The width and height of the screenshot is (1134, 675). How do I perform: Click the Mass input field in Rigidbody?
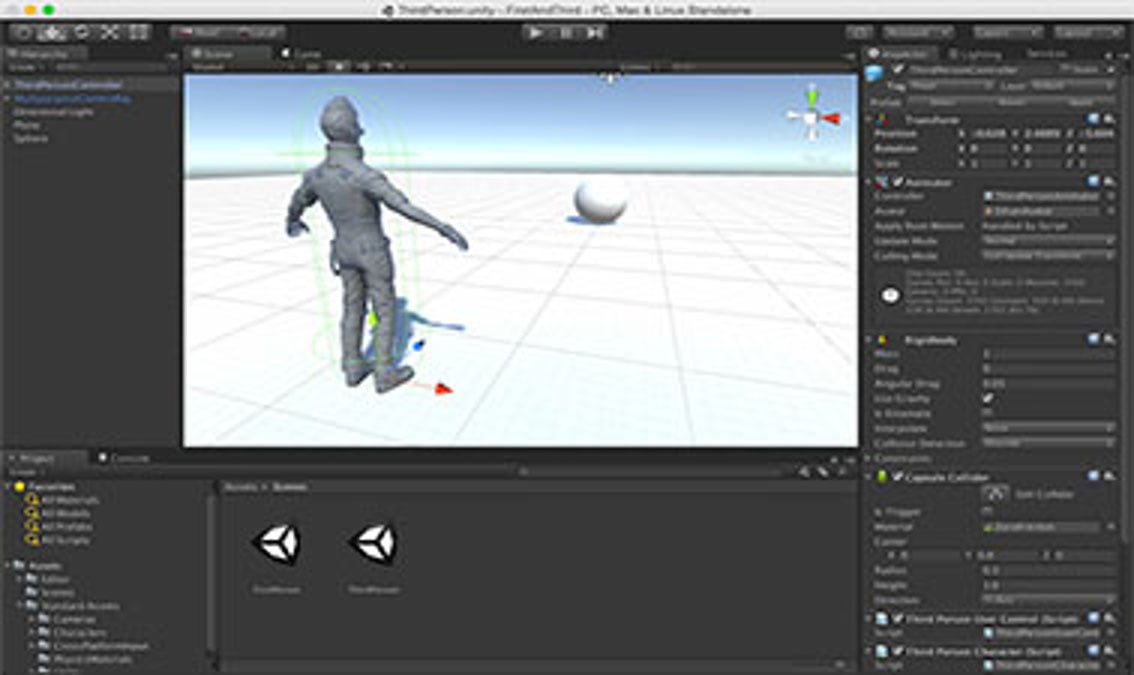pyautogui.click(x=1048, y=354)
